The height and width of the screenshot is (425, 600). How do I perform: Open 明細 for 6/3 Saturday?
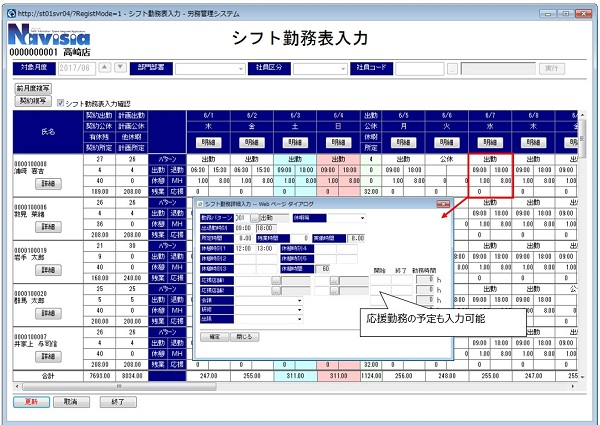coord(295,143)
